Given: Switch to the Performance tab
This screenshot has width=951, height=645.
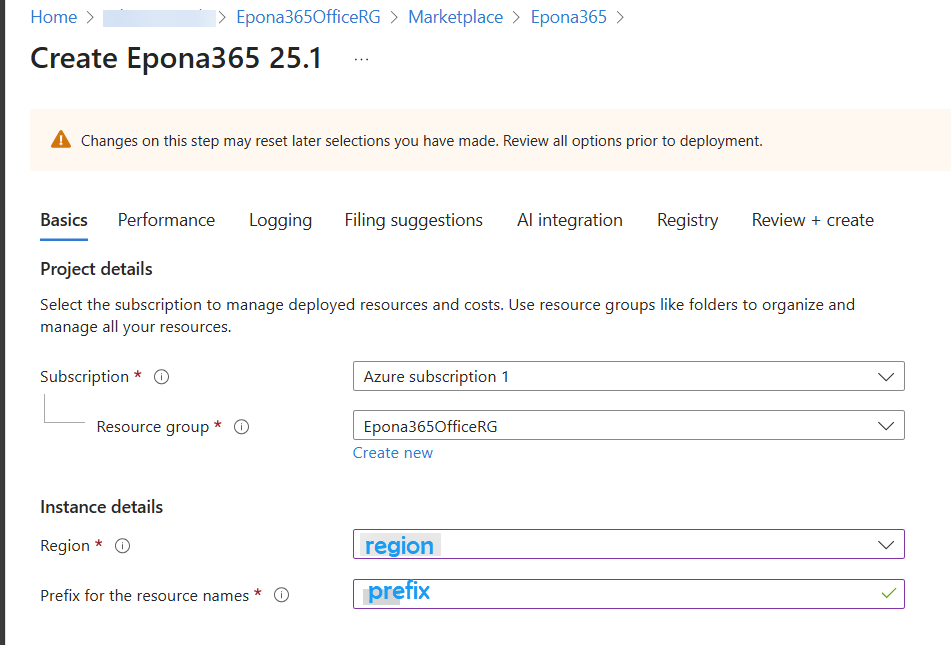Looking at the screenshot, I should [x=166, y=220].
